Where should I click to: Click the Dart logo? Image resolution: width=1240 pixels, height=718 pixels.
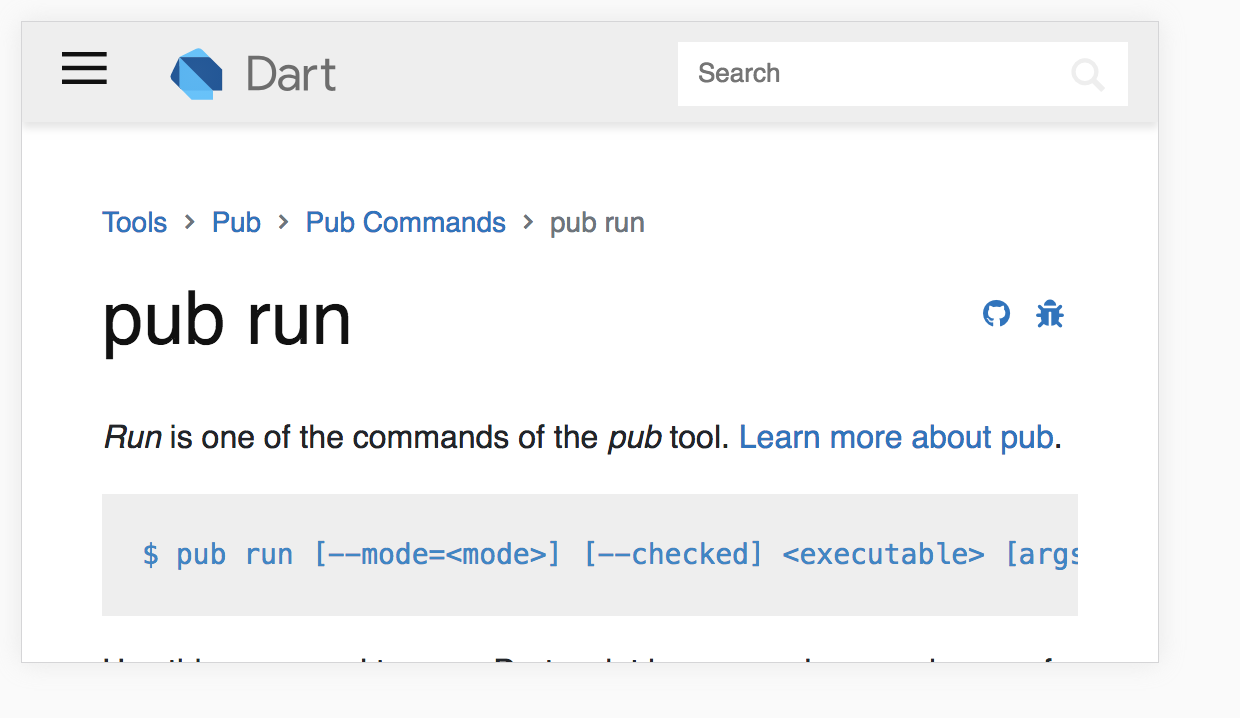coord(196,71)
